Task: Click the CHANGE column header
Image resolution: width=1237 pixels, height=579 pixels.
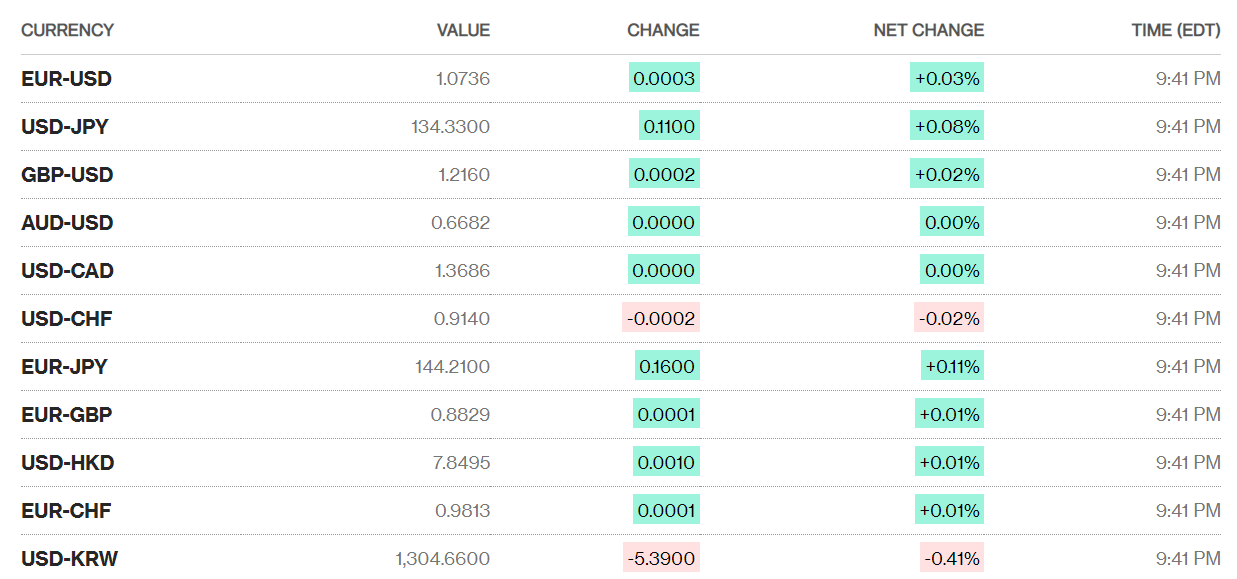Action: tap(663, 30)
